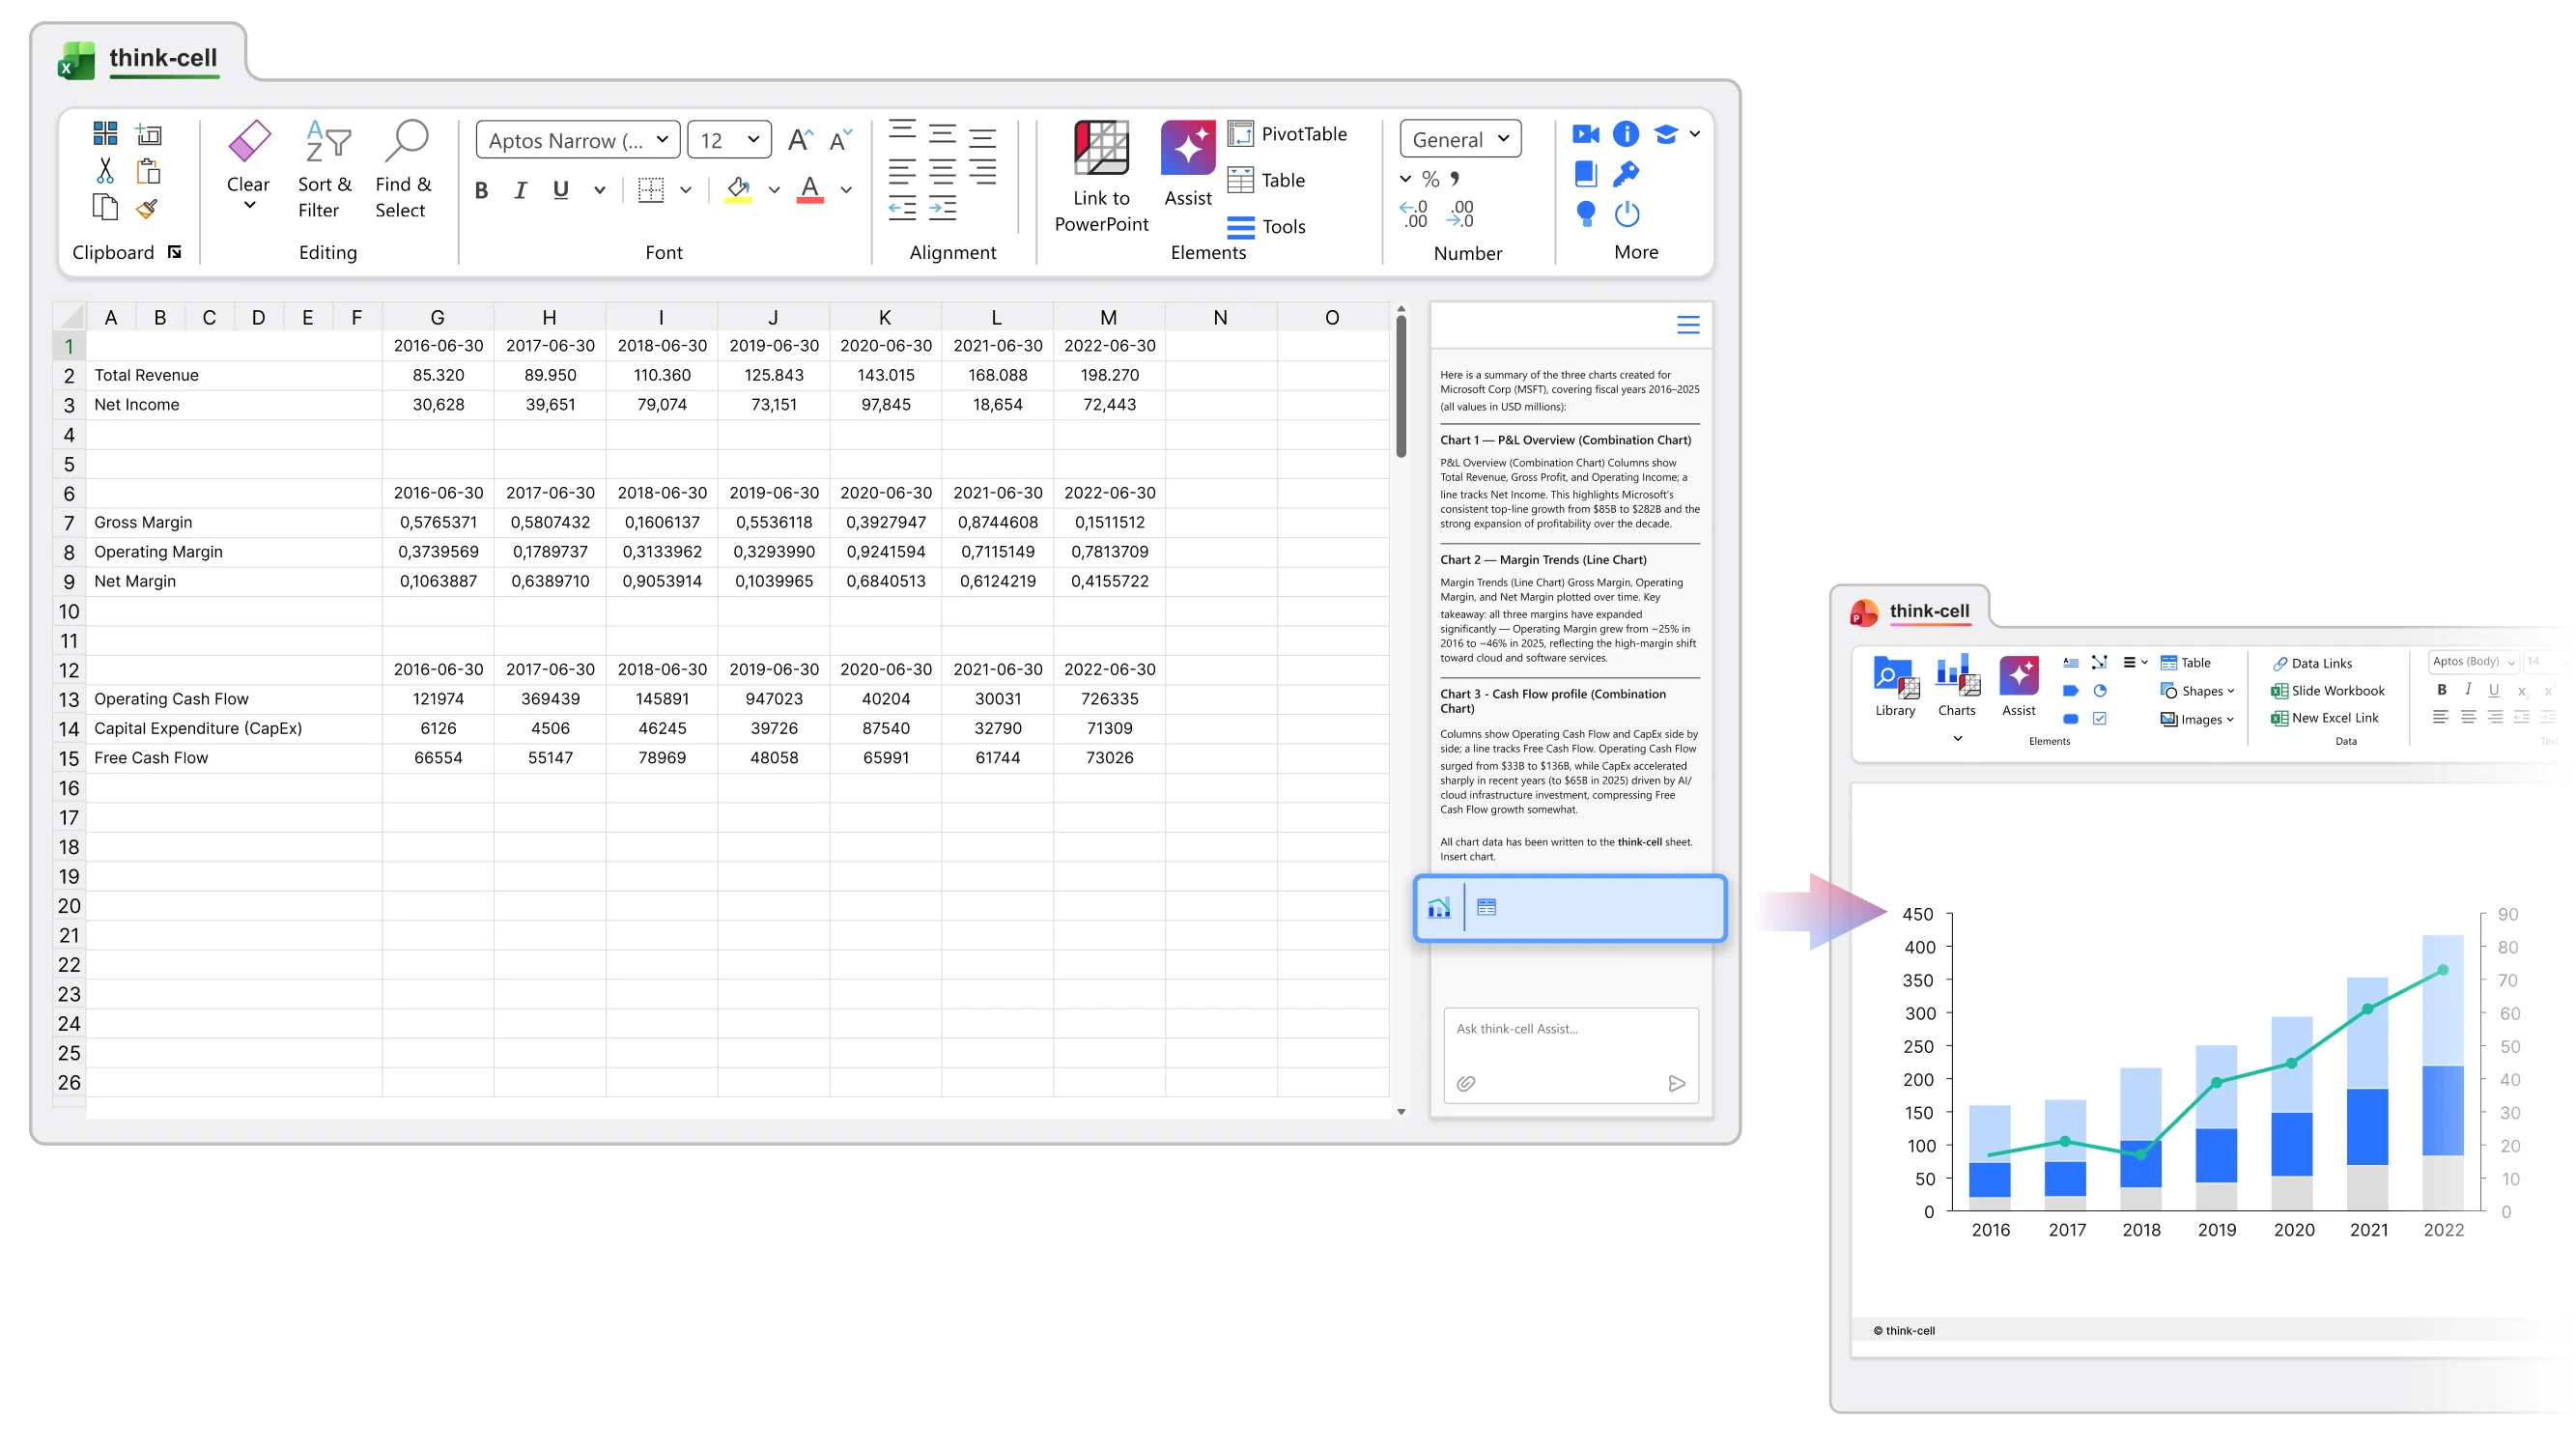2576x1449 pixels.
Task: Click the Paste clipboard icon in Excel
Action: [x=148, y=171]
